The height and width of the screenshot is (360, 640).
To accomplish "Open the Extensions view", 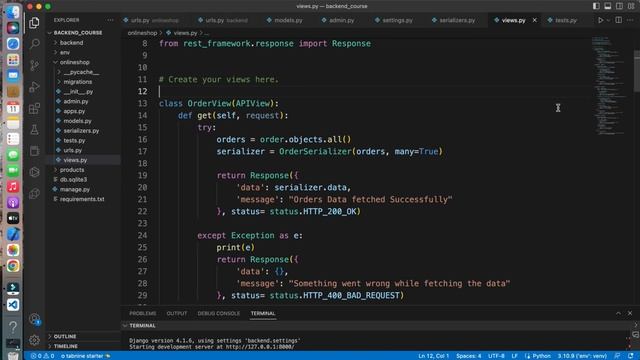I will [x=34, y=108].
